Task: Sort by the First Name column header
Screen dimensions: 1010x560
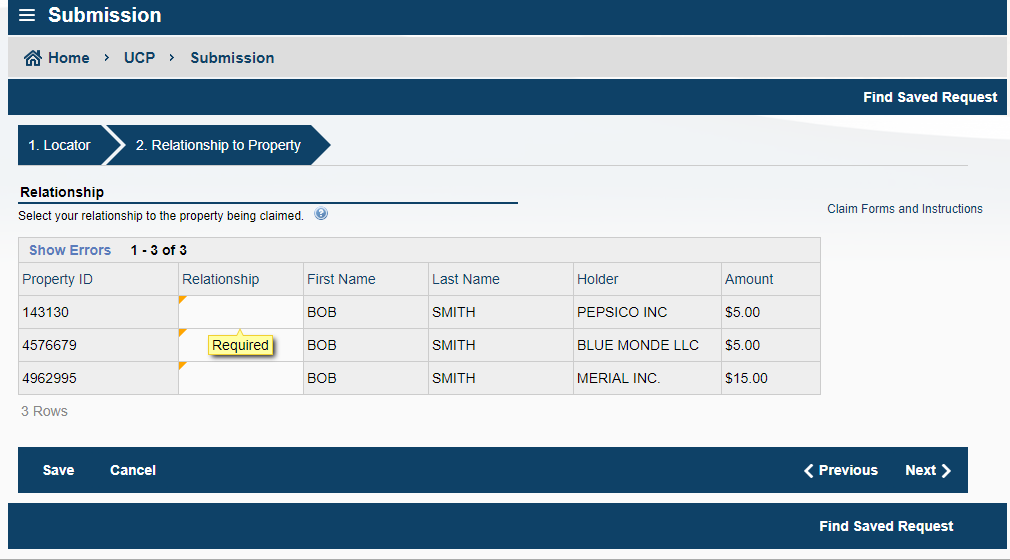Action: point(365,279)
